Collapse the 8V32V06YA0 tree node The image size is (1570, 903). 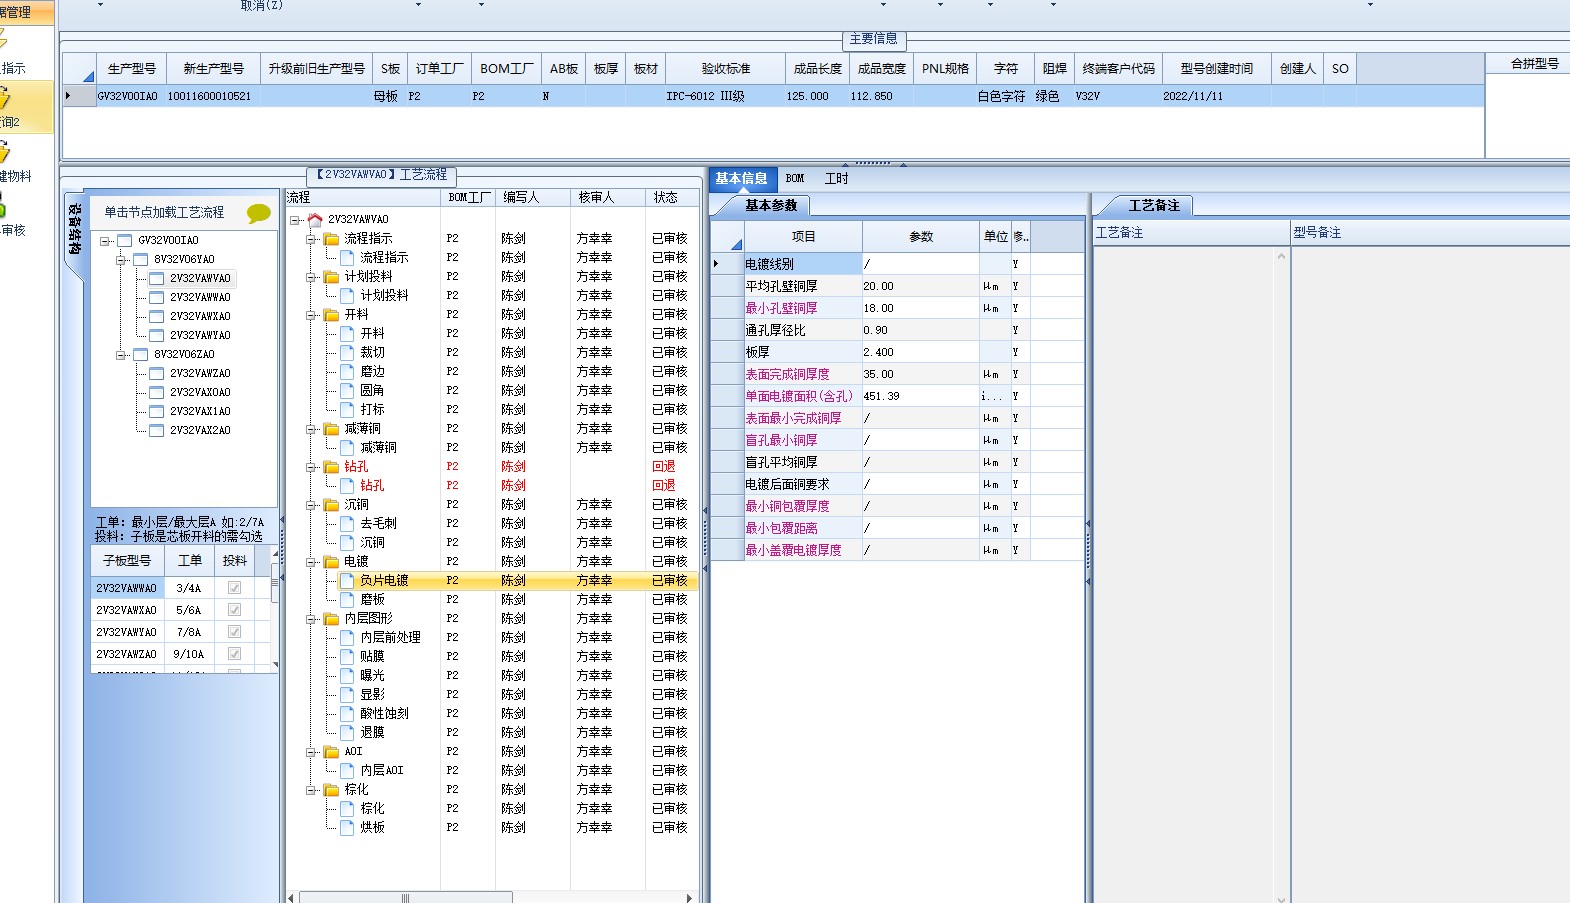(121, 259)
